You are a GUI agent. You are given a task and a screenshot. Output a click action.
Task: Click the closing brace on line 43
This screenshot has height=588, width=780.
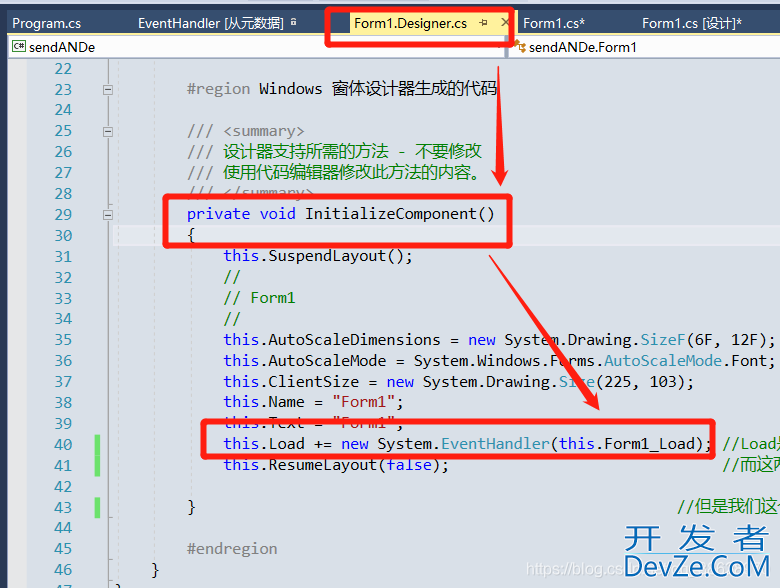(x=191, y=507)
